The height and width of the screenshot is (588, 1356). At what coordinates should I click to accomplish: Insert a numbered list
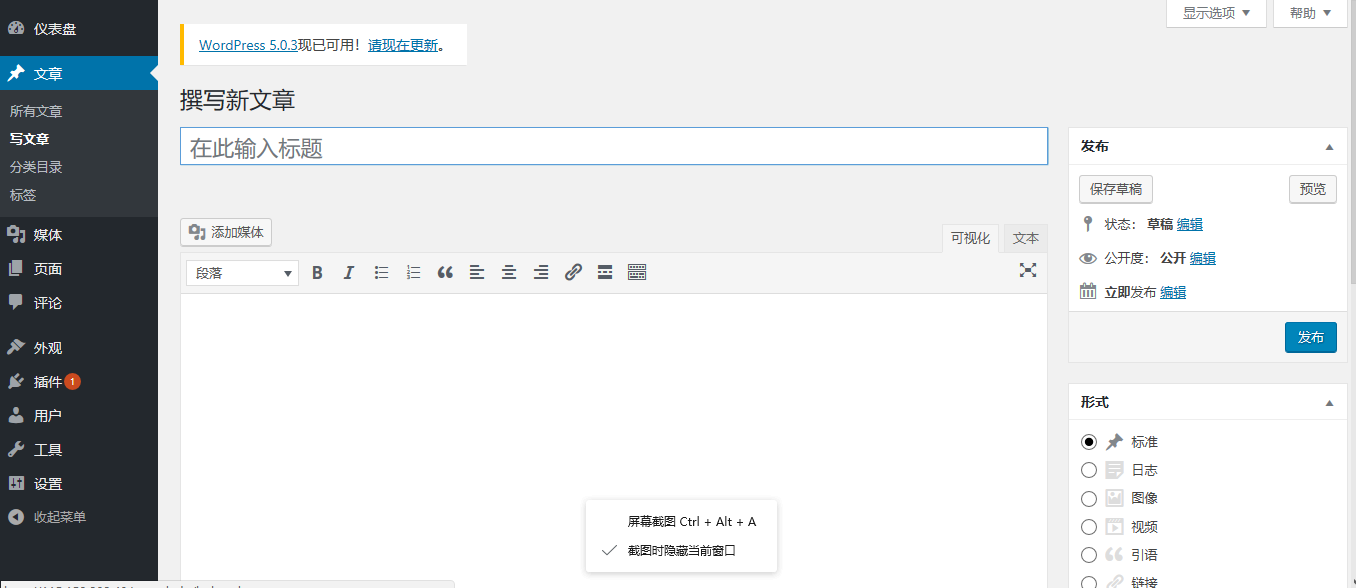pyautogui.click(x=413, y=272)
